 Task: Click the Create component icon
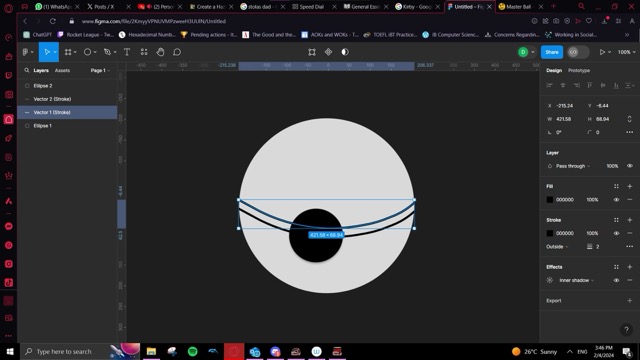click(x=328, y=52)
